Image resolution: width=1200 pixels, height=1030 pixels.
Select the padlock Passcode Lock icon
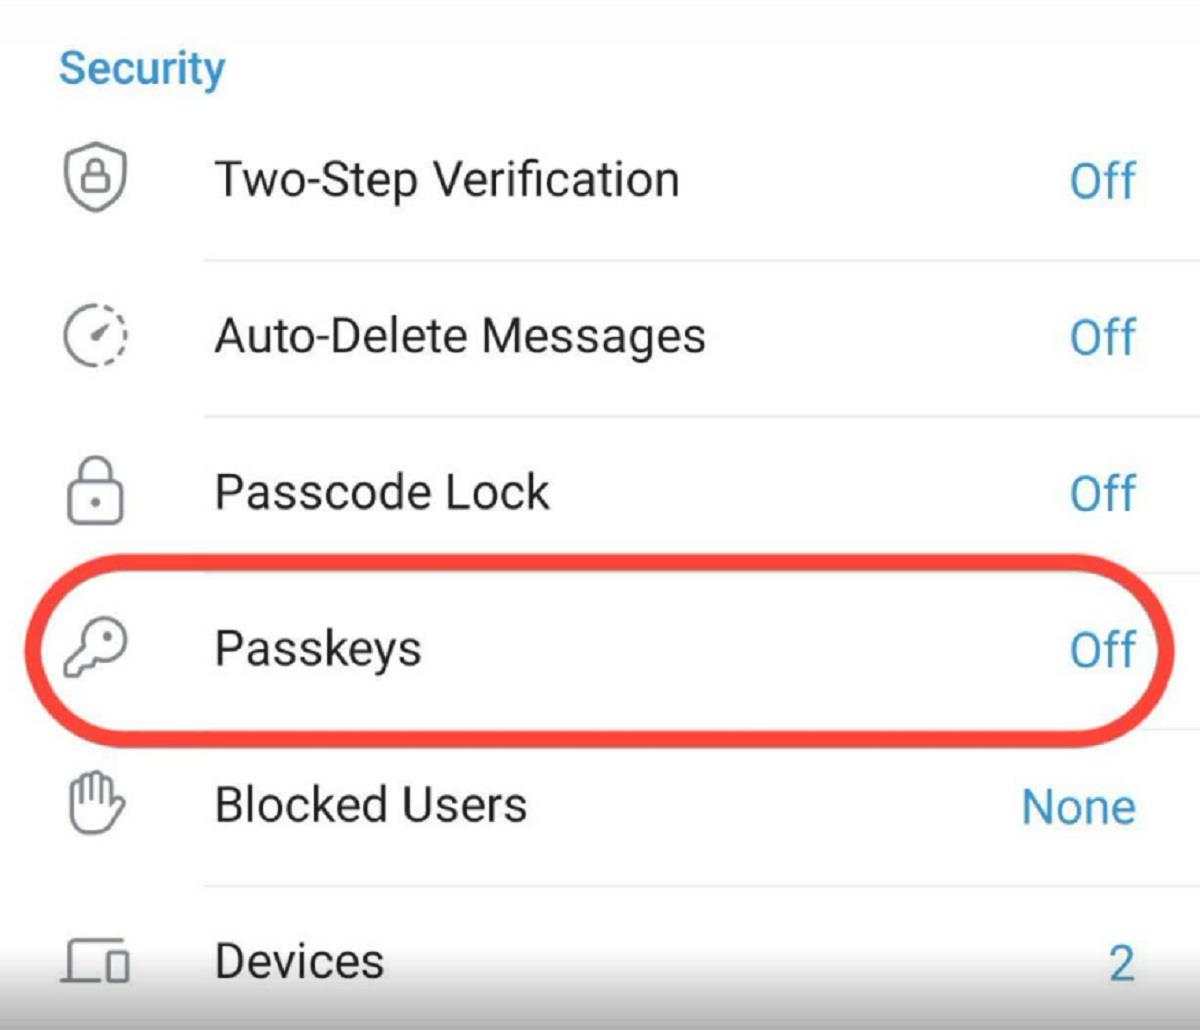(95, 492)
